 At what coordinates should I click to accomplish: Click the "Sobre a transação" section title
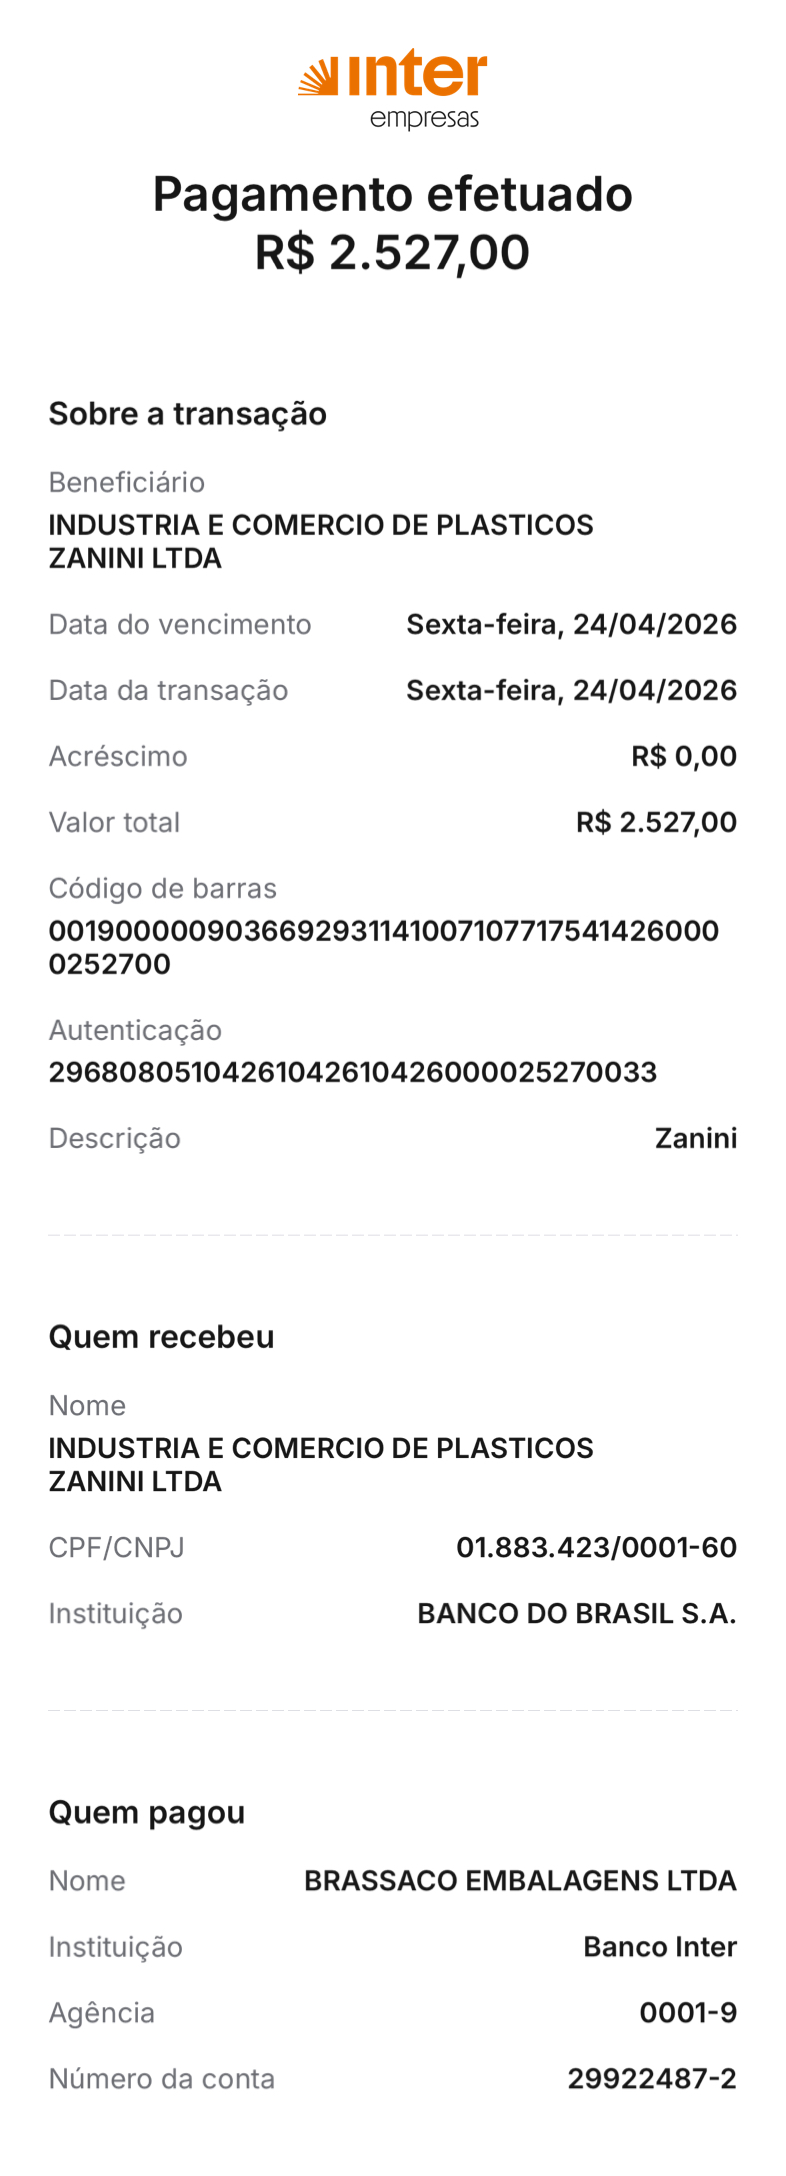click(x=188, y=414)
